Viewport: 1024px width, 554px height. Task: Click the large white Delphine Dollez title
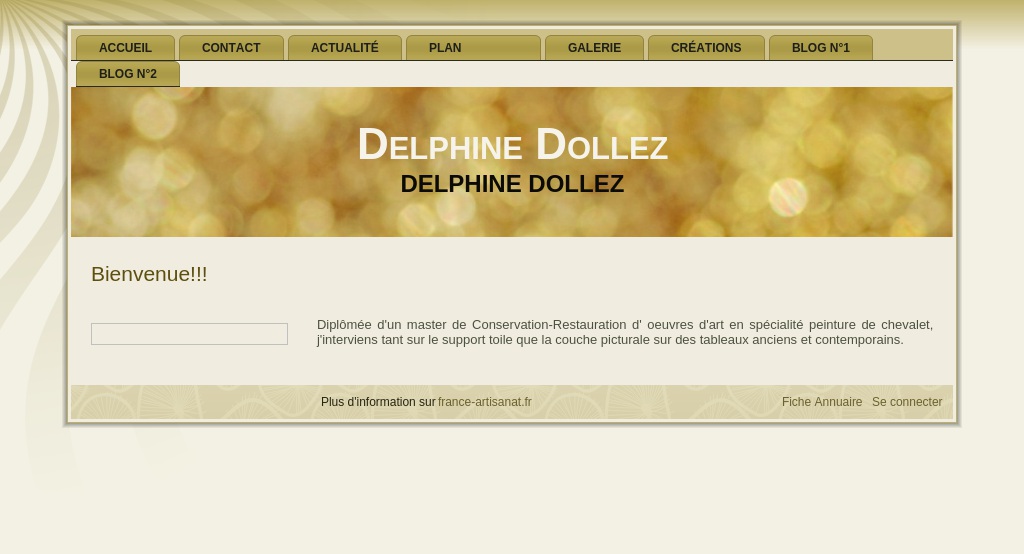[513, 144]
